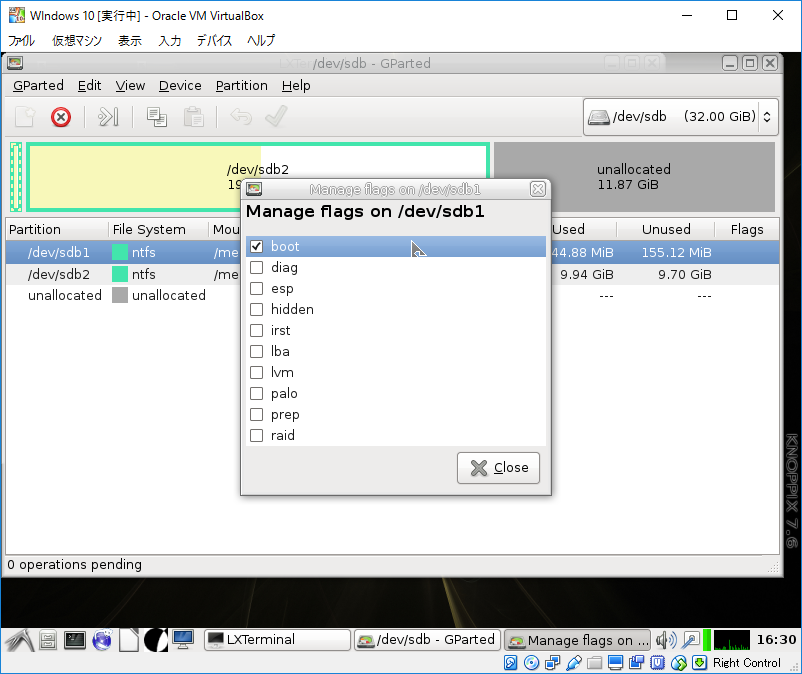Click the VirtualBox USB status icon
This screenshot has width=802, height=674.
click(x=574, y=663)
